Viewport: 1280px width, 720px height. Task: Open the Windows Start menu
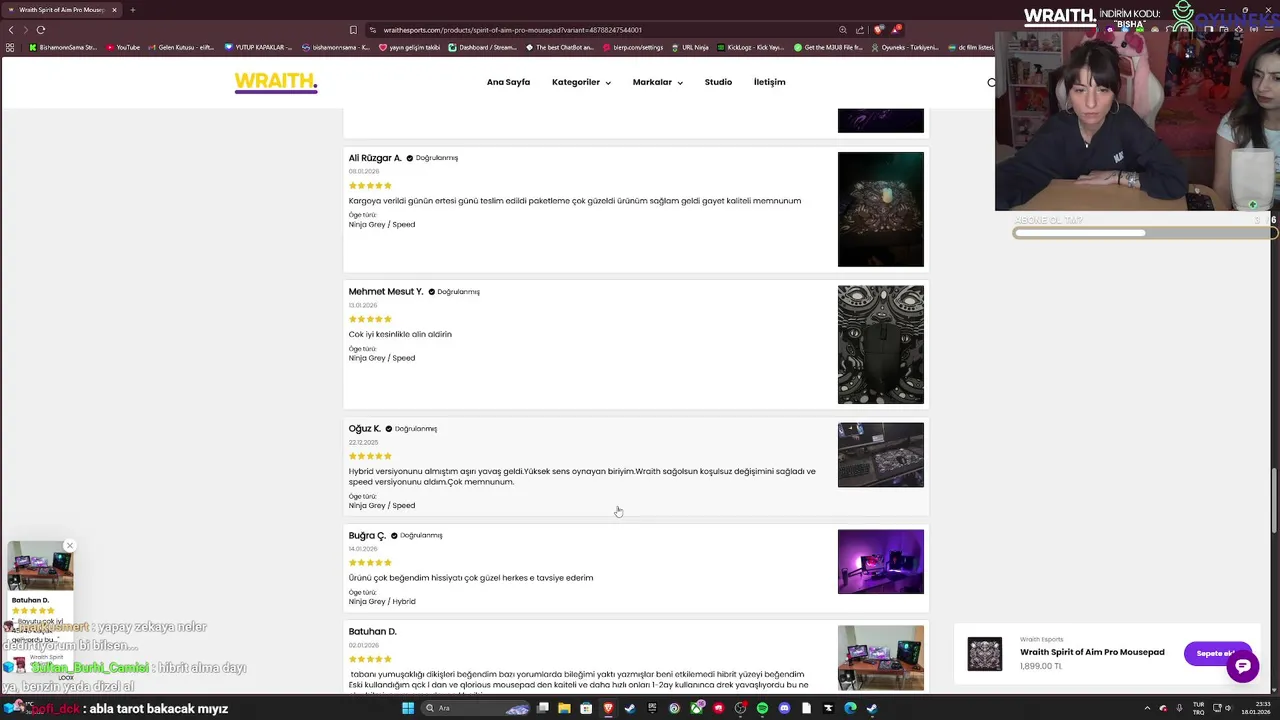pyautogui.click(x=408, y=708)
